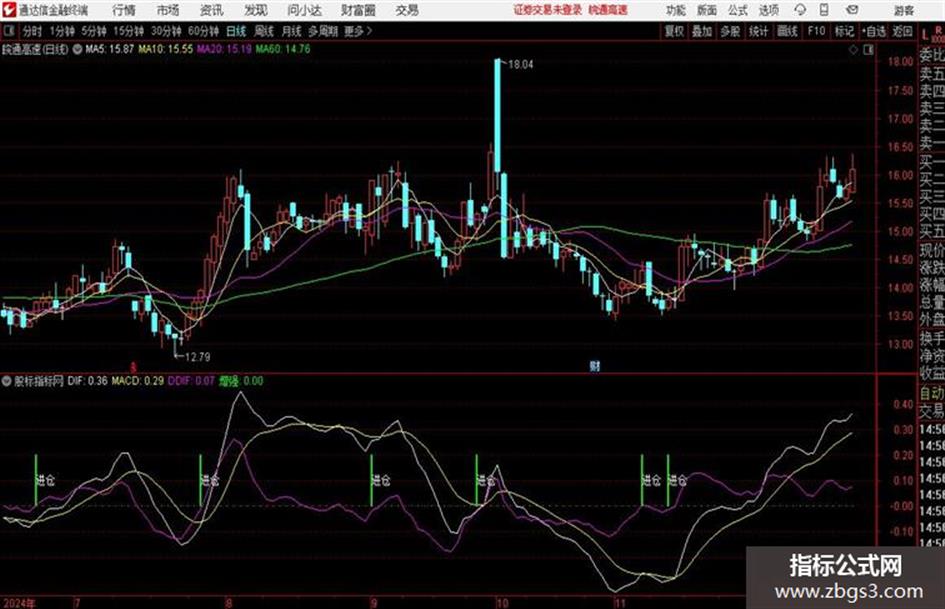
Task: Open the 市场 menu
Action: tap(168, 10)
